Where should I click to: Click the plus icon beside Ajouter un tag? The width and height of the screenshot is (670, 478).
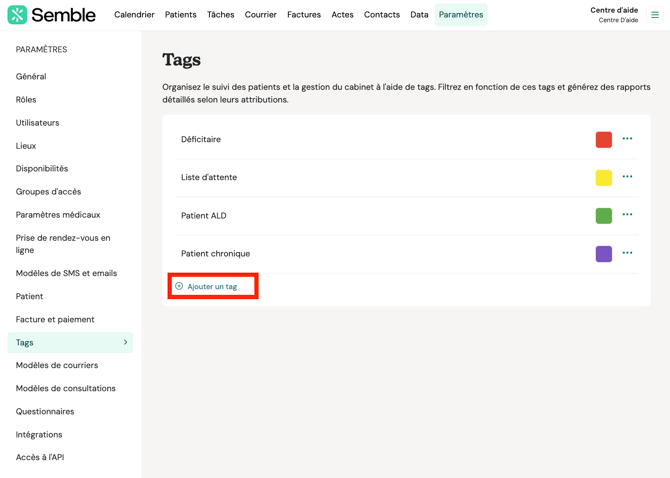tap(179, 287)
